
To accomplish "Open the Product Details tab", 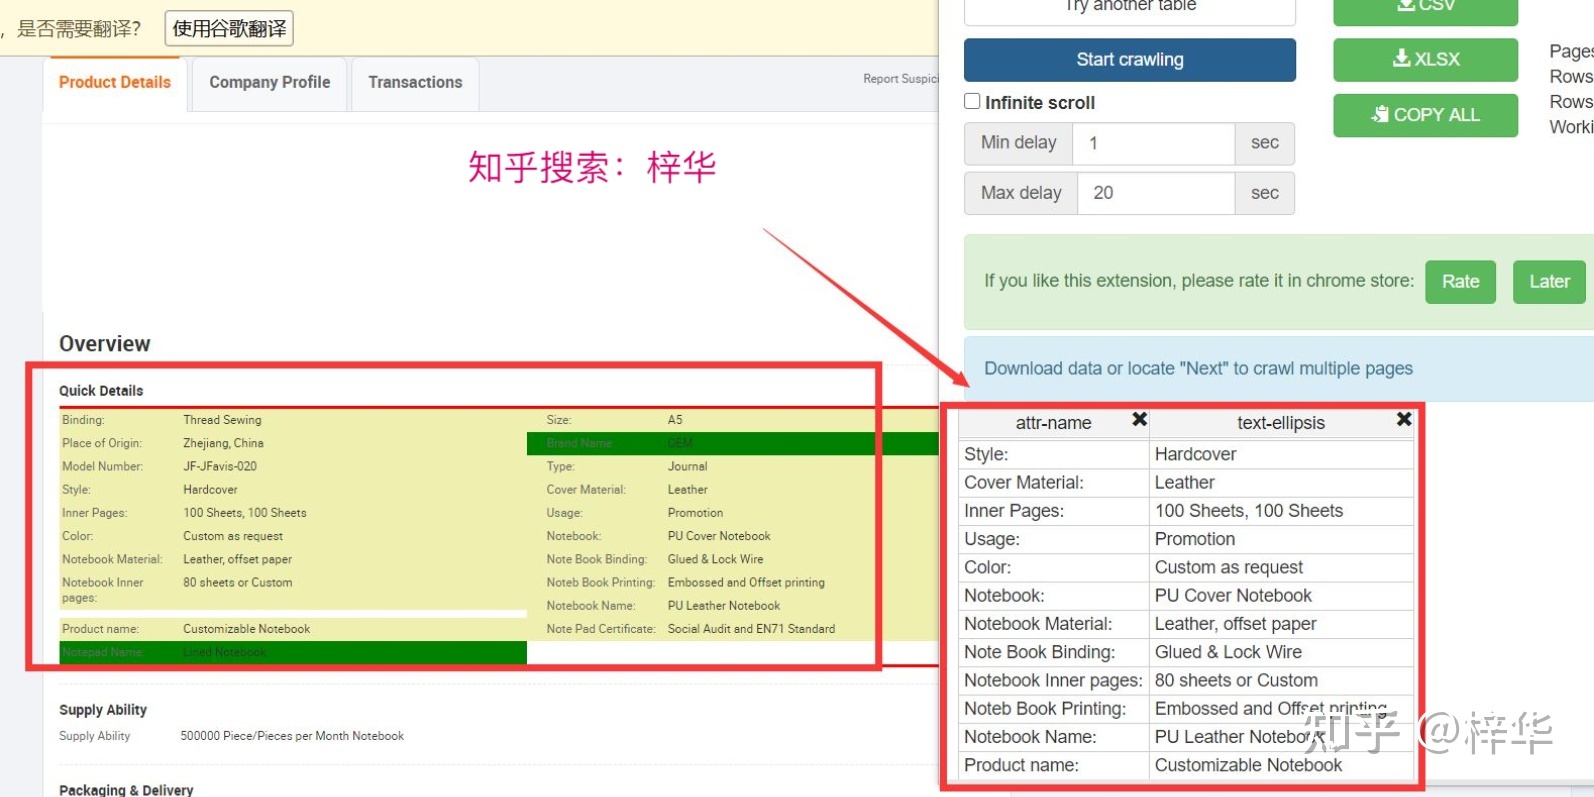I will point(115,83).
